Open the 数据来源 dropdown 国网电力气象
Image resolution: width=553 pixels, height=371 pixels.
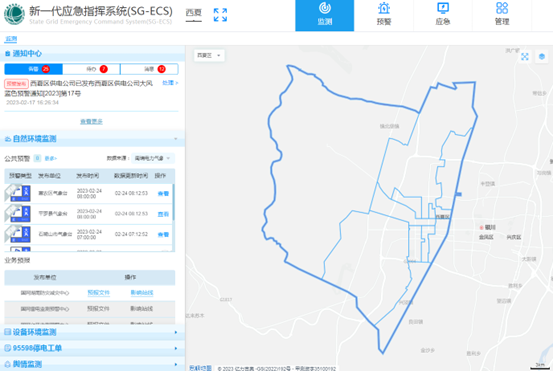pyautogui.click(x=153, y=158)
